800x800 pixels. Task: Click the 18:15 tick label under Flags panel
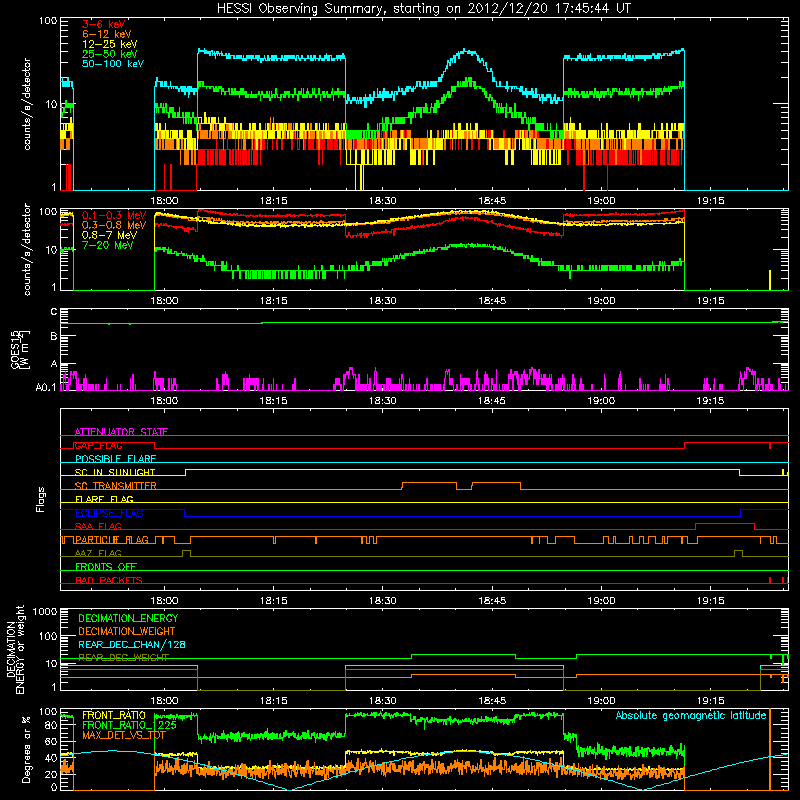tap(273, 601)
